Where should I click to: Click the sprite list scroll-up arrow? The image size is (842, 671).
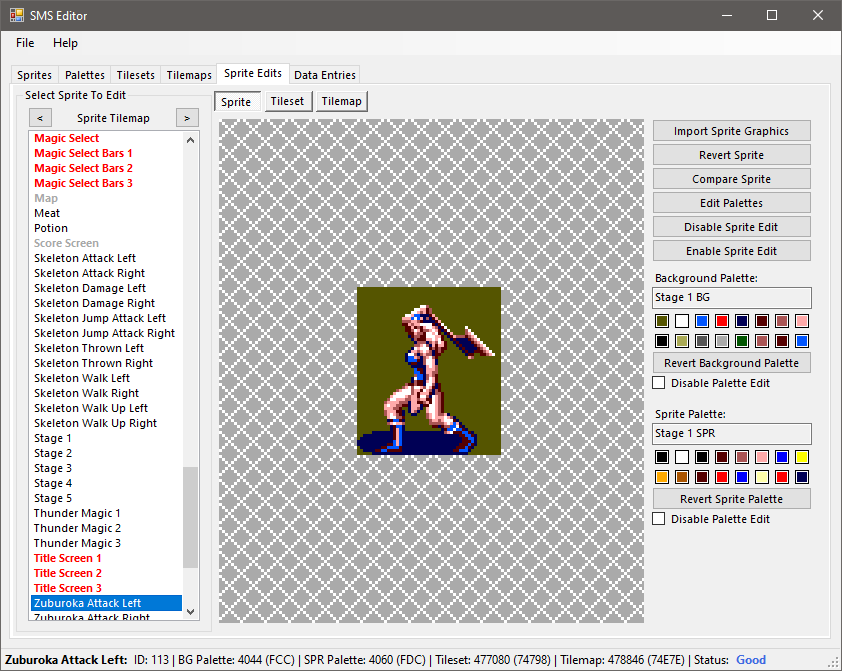190,140
